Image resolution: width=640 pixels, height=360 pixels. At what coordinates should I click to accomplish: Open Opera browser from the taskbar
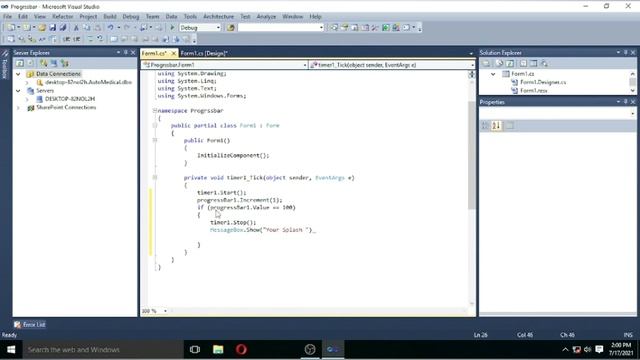point(241,349)
